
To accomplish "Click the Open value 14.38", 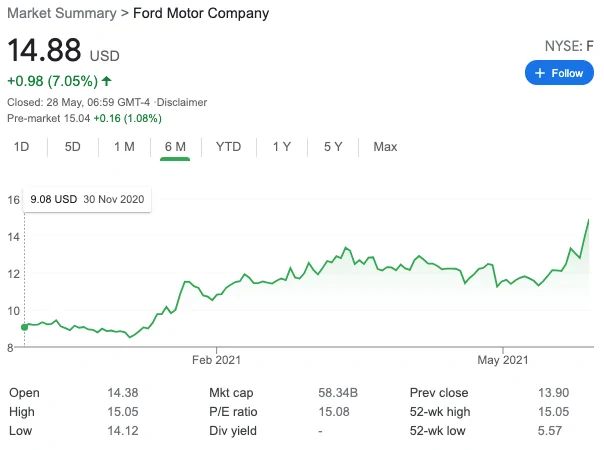I will [122, 393].
